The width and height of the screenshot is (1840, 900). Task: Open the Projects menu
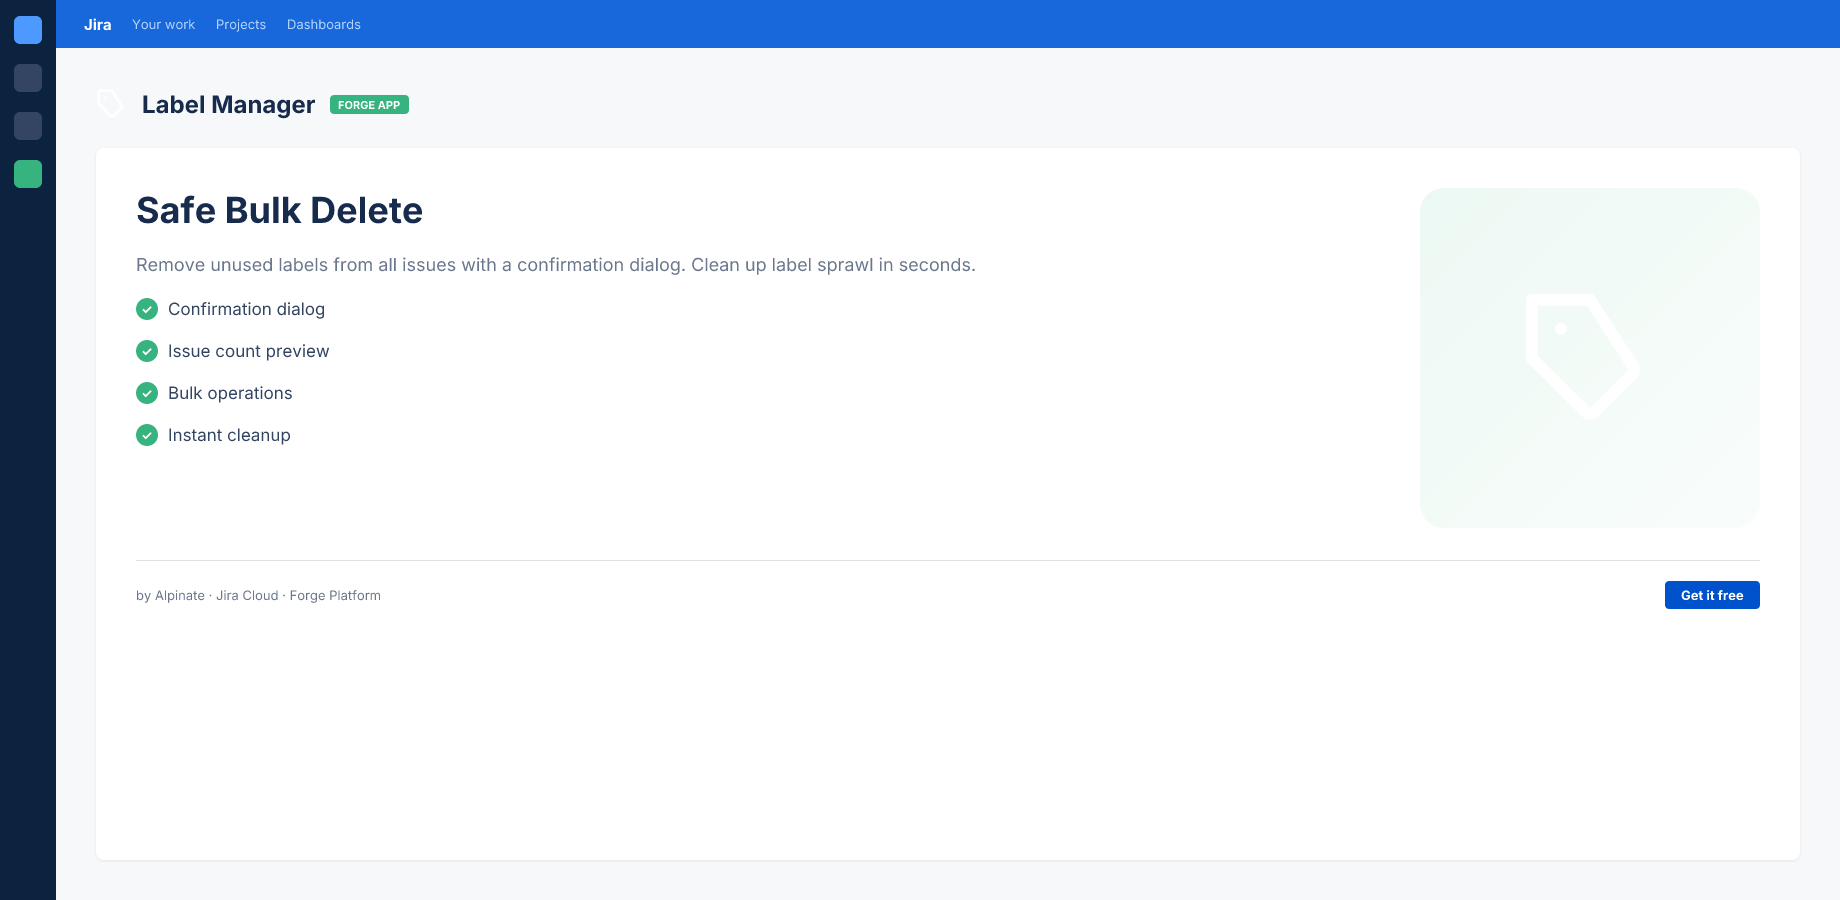241,24
